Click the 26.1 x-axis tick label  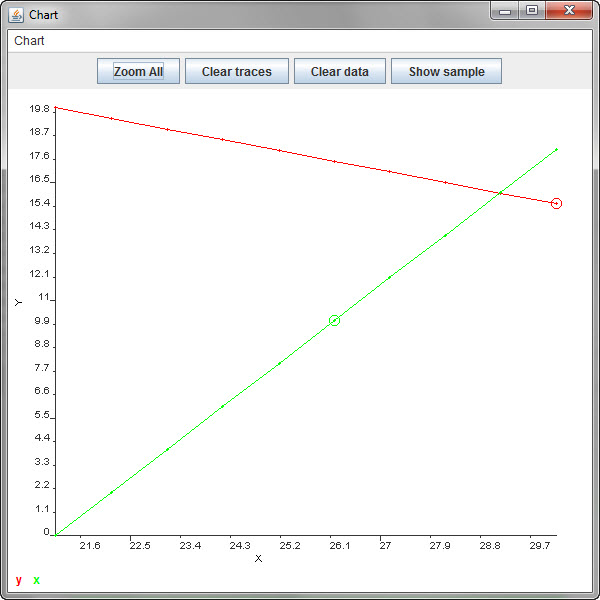point(340,546)
